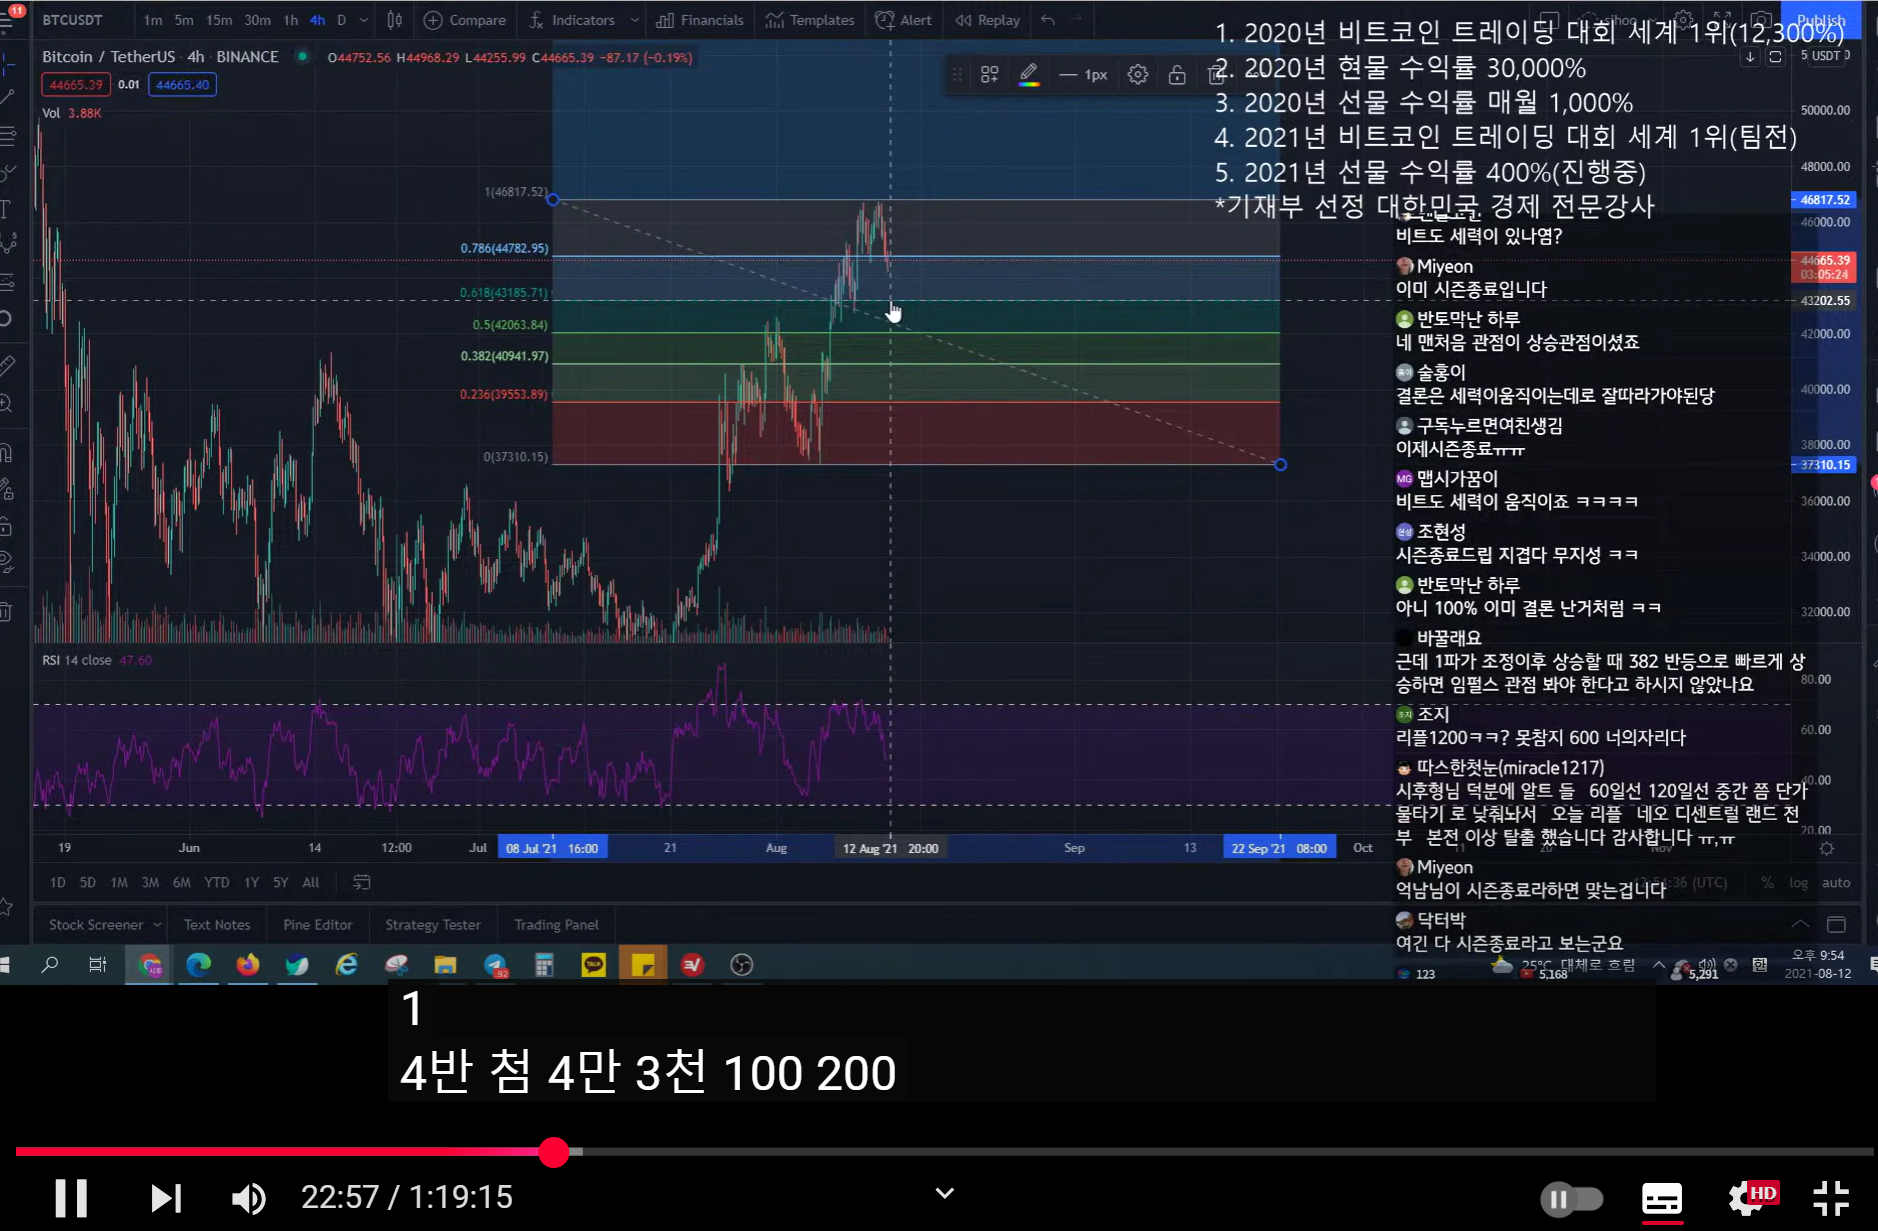
Task: Collapse the bottom panel chevron
Action: click(1800, 924)
